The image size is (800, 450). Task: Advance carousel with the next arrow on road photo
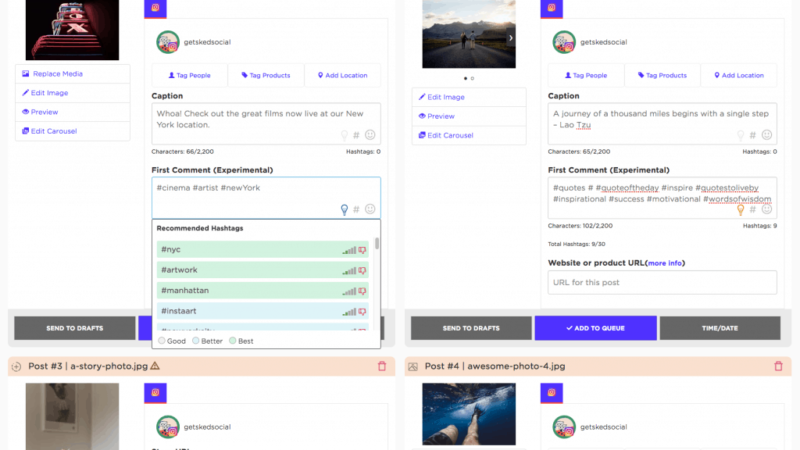coord(511,38)
